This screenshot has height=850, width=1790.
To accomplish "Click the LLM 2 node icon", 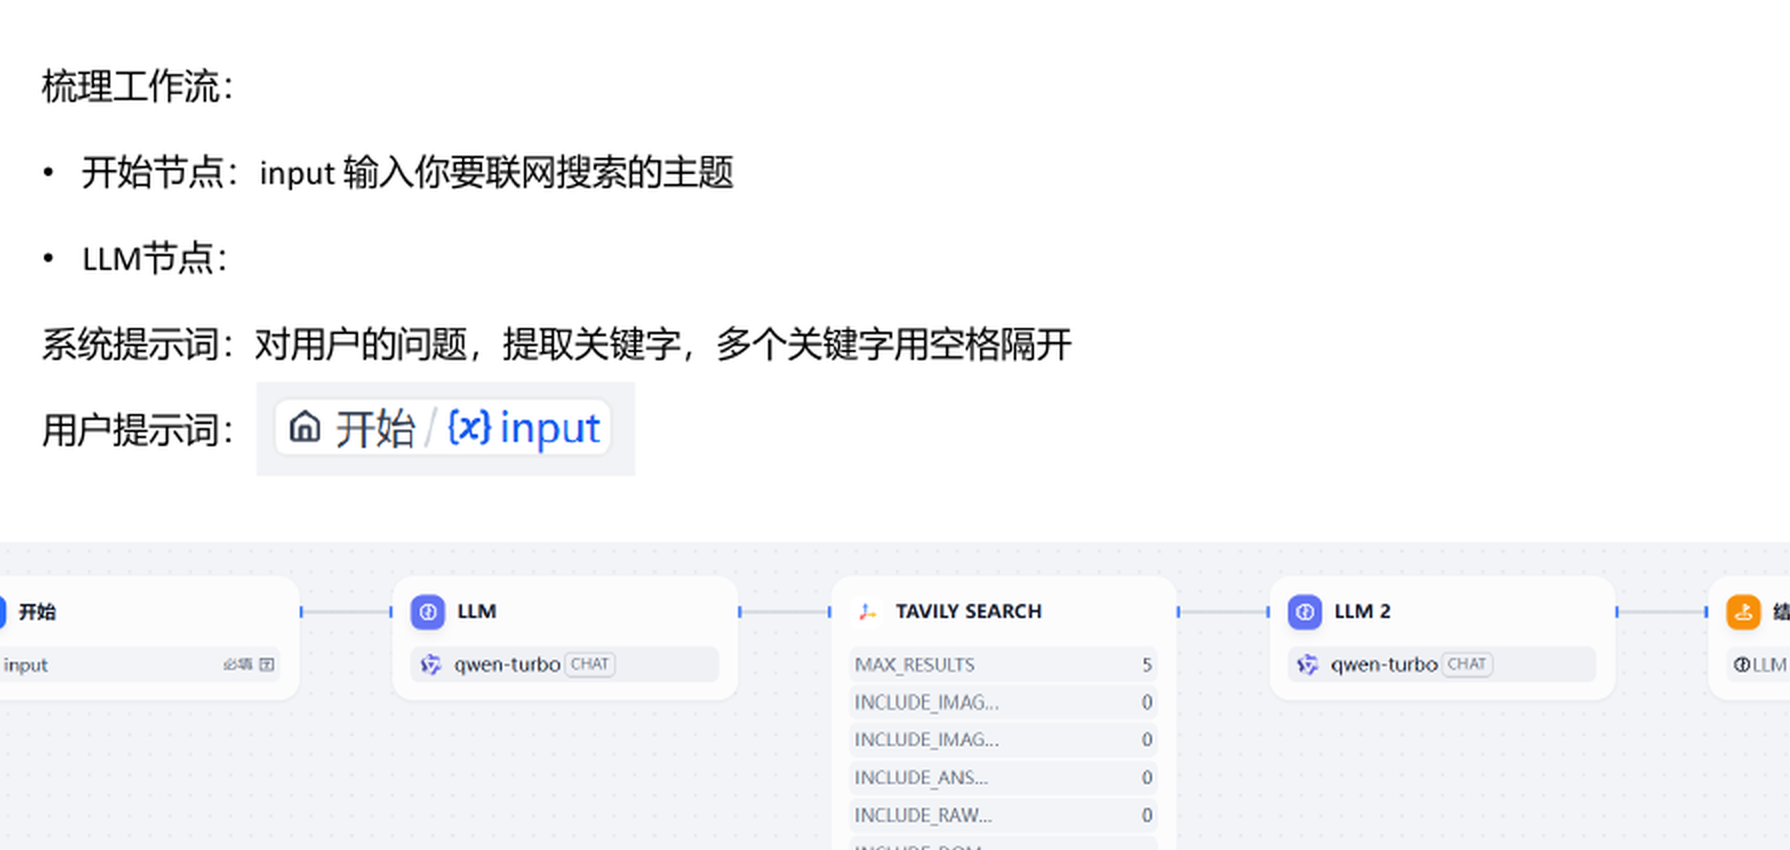I will [x=1305, y=612].
